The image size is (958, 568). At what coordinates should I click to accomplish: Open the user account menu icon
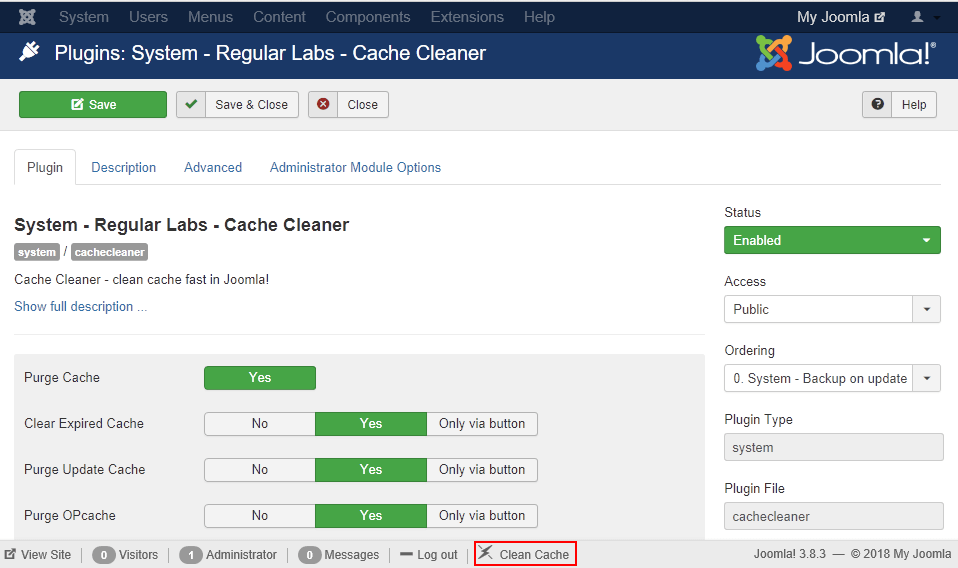tap(917, 17)
